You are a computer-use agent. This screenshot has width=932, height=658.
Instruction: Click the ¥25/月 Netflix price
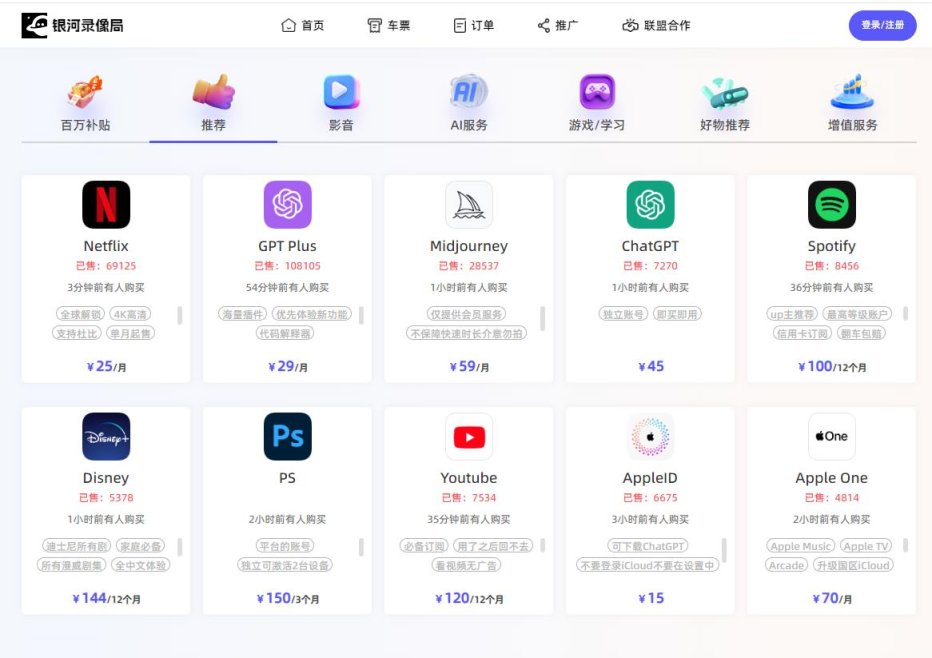(x=106, y=366)
